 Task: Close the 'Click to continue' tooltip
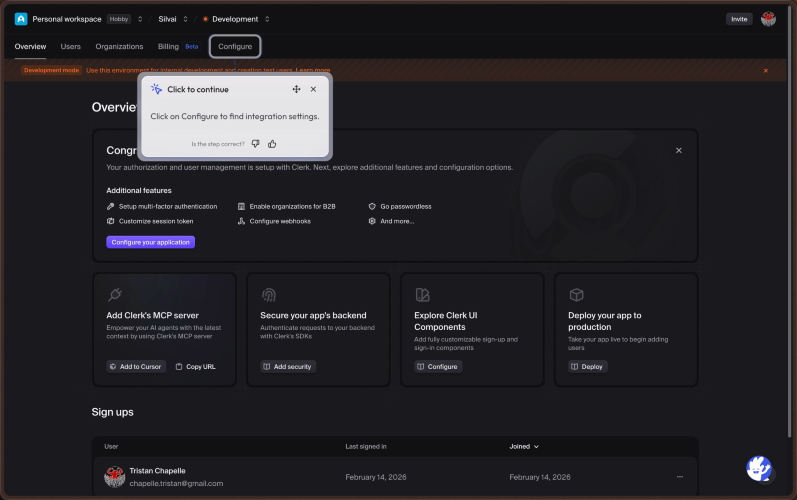click(x=313, y=89)
